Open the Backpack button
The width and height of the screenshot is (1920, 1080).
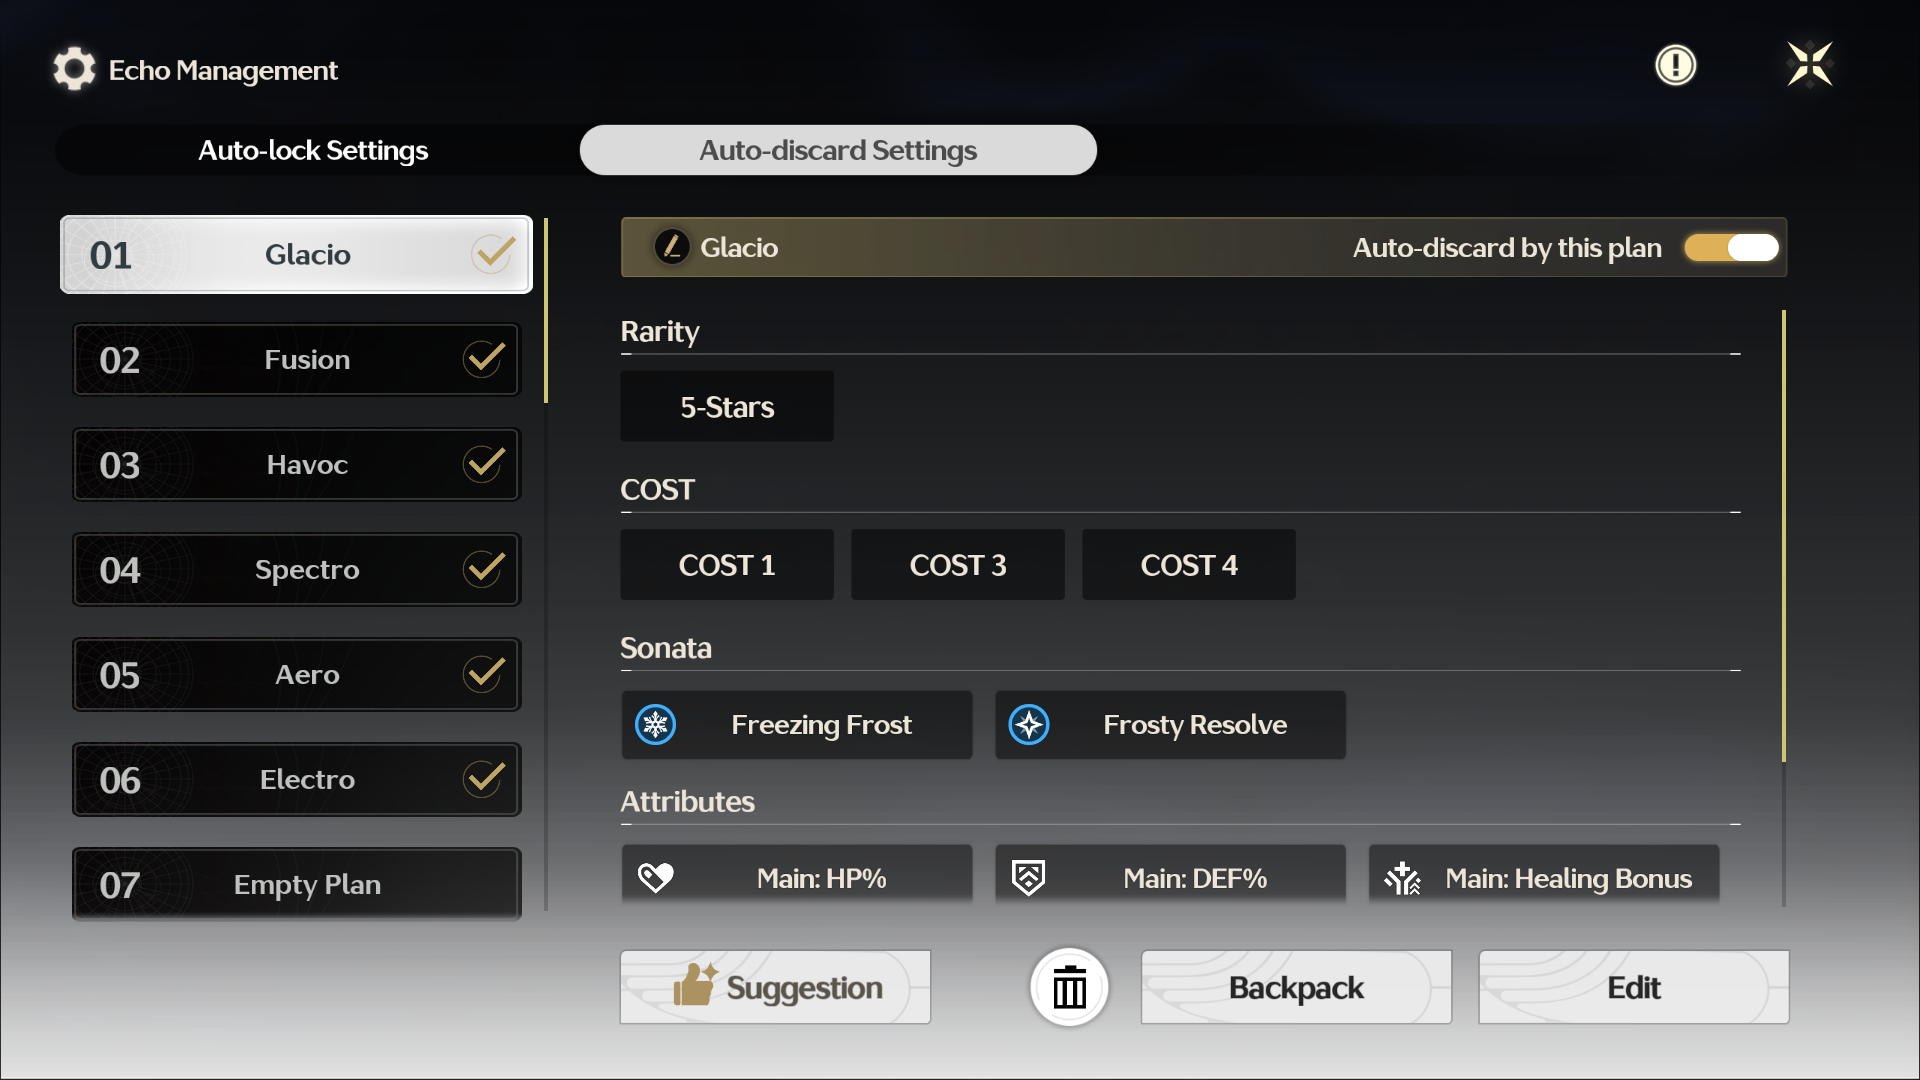pyautogui.click(x=1296, y=987)
